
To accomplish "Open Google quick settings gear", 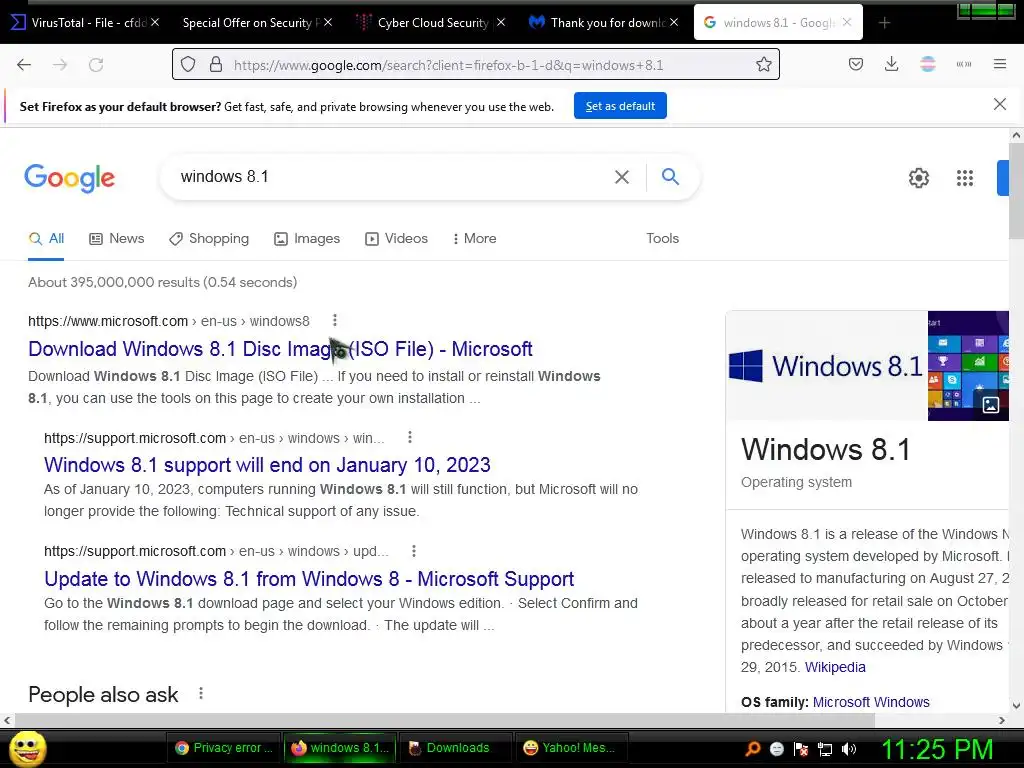I will 919,178.
